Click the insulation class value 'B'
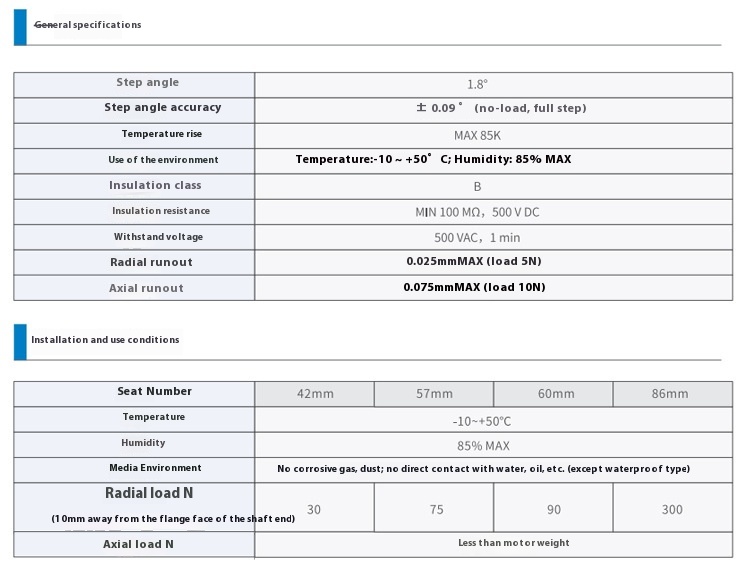Image resolution: width=750 pixels, height=570 pixels. (x=477, y=187)
